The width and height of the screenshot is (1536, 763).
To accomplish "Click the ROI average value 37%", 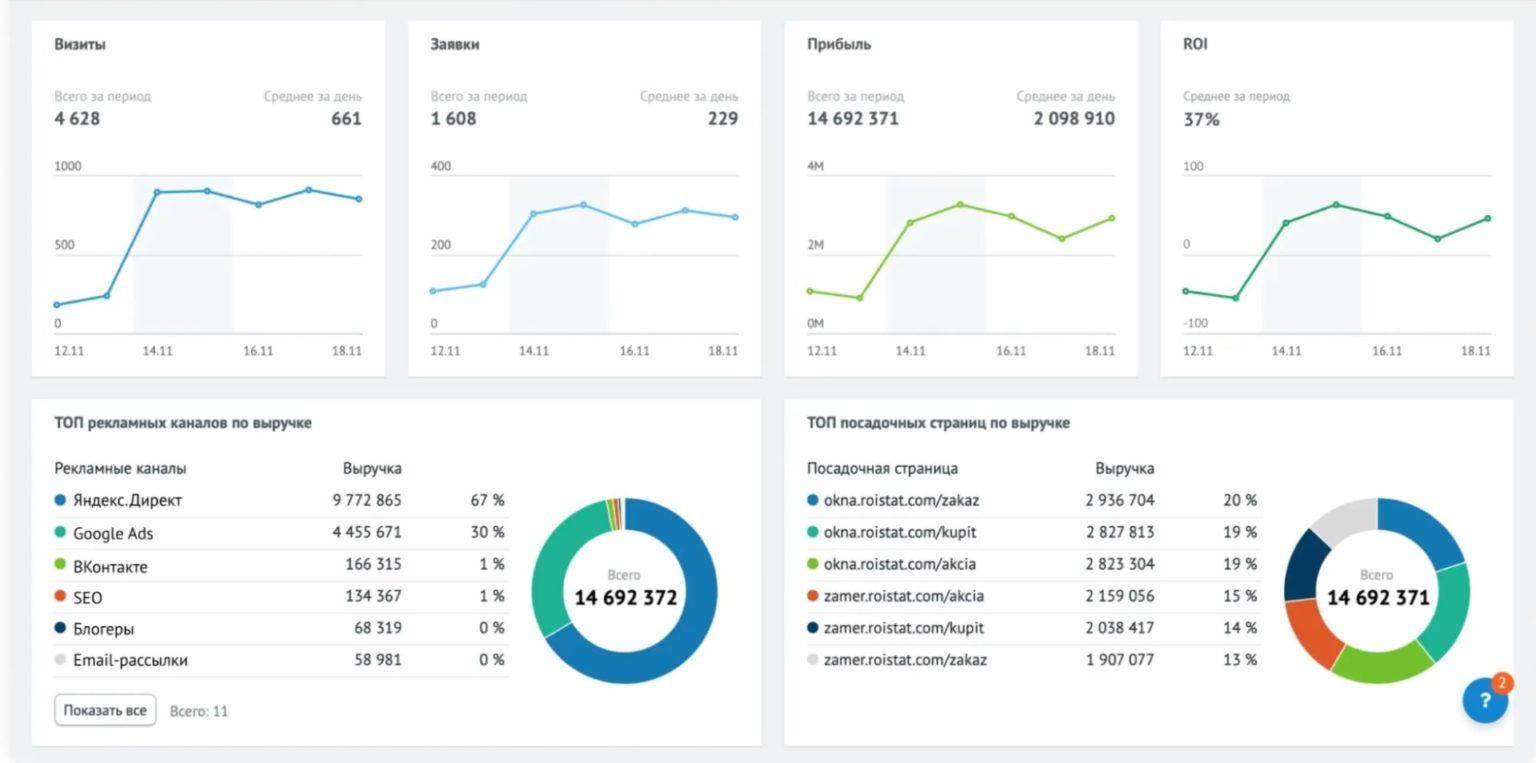I will tap(1201, 119).
